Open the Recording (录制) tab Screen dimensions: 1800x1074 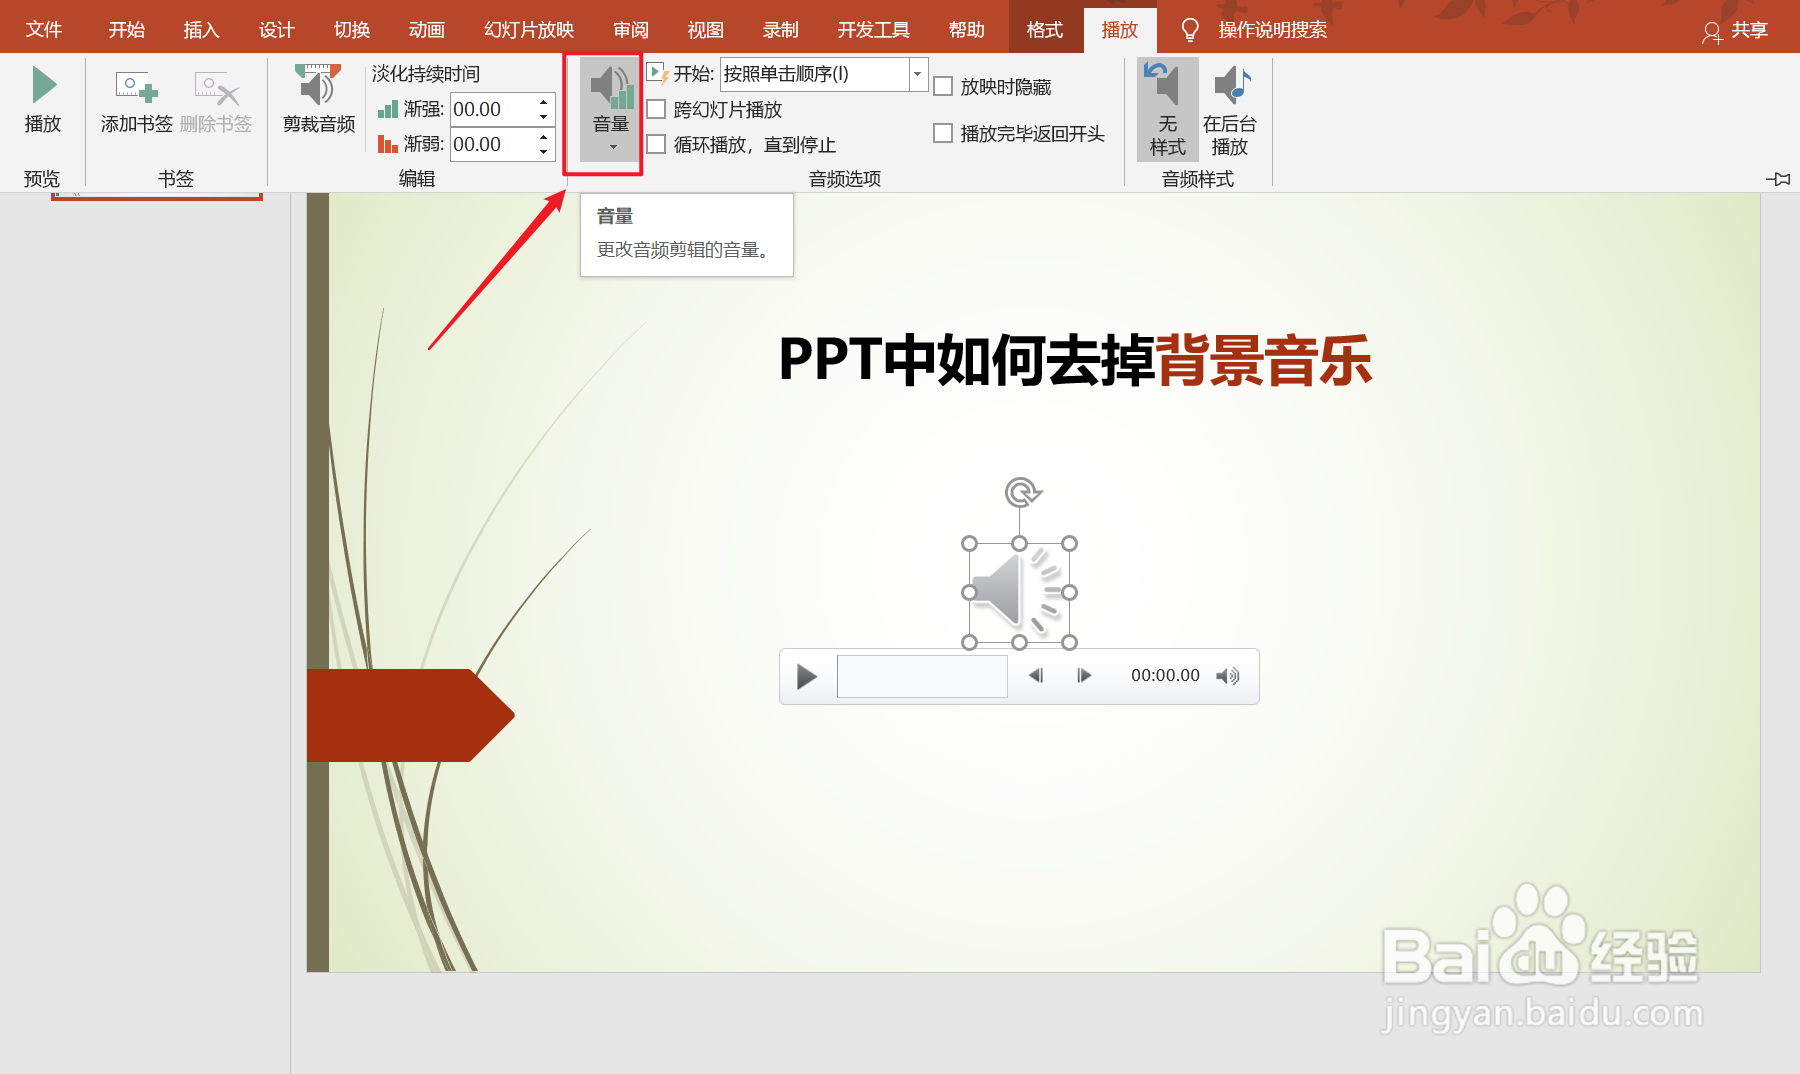click(781, 30)
